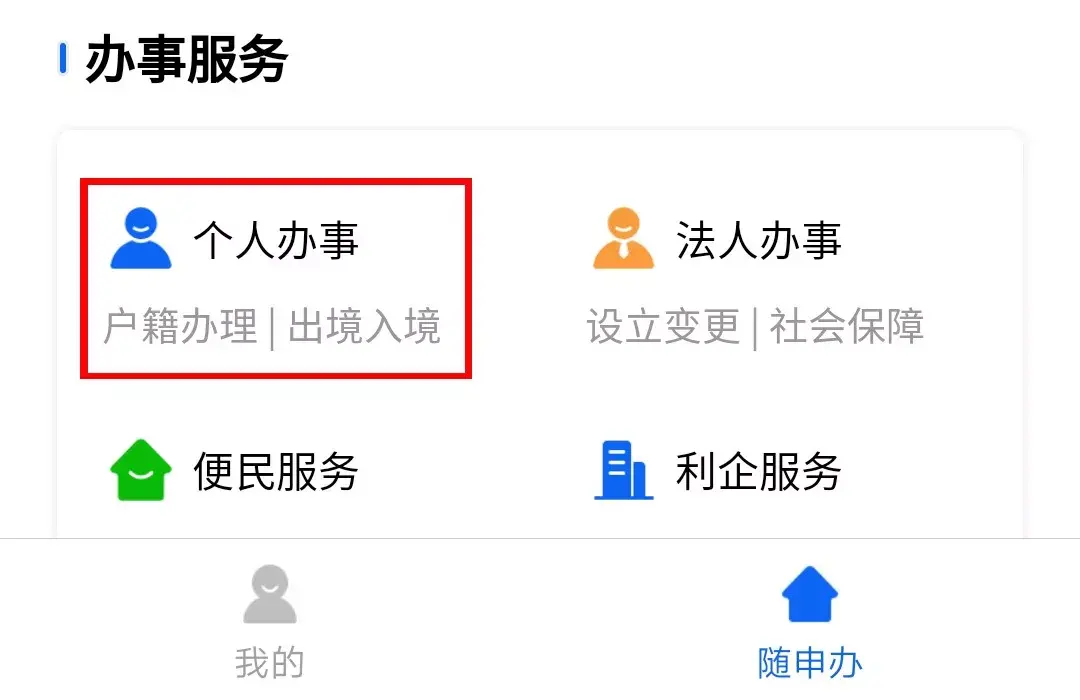Switch to the 随申办 tab label
The height and width of the screenshot is (700, 1080).
[810, 663]
